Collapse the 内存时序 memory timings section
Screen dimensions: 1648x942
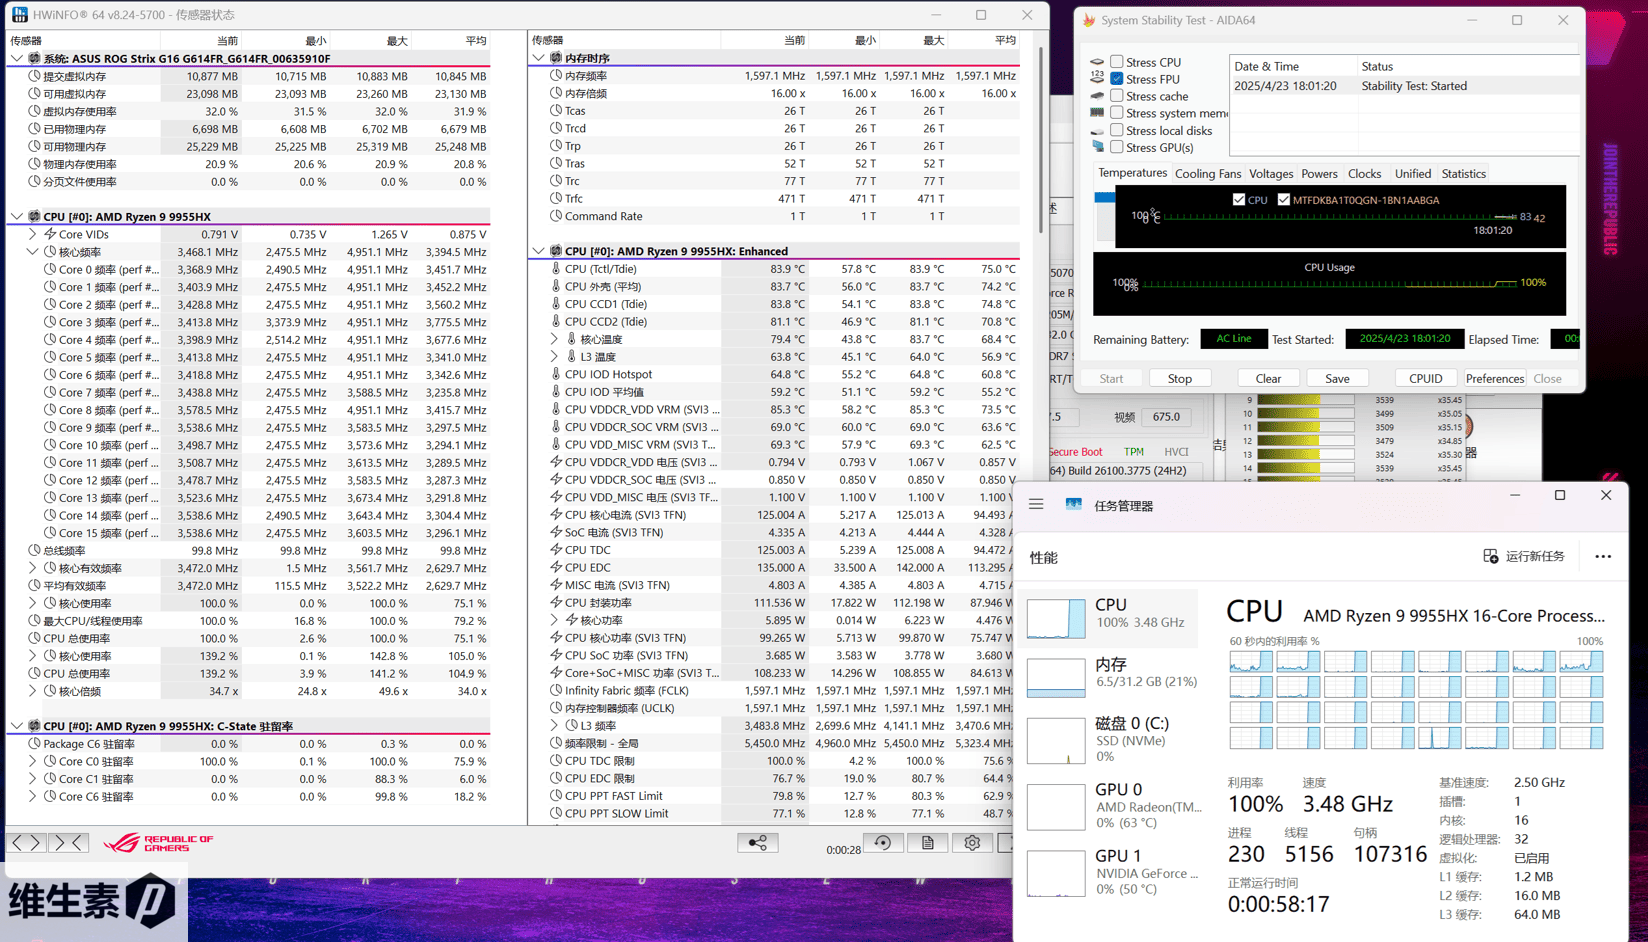539,58
